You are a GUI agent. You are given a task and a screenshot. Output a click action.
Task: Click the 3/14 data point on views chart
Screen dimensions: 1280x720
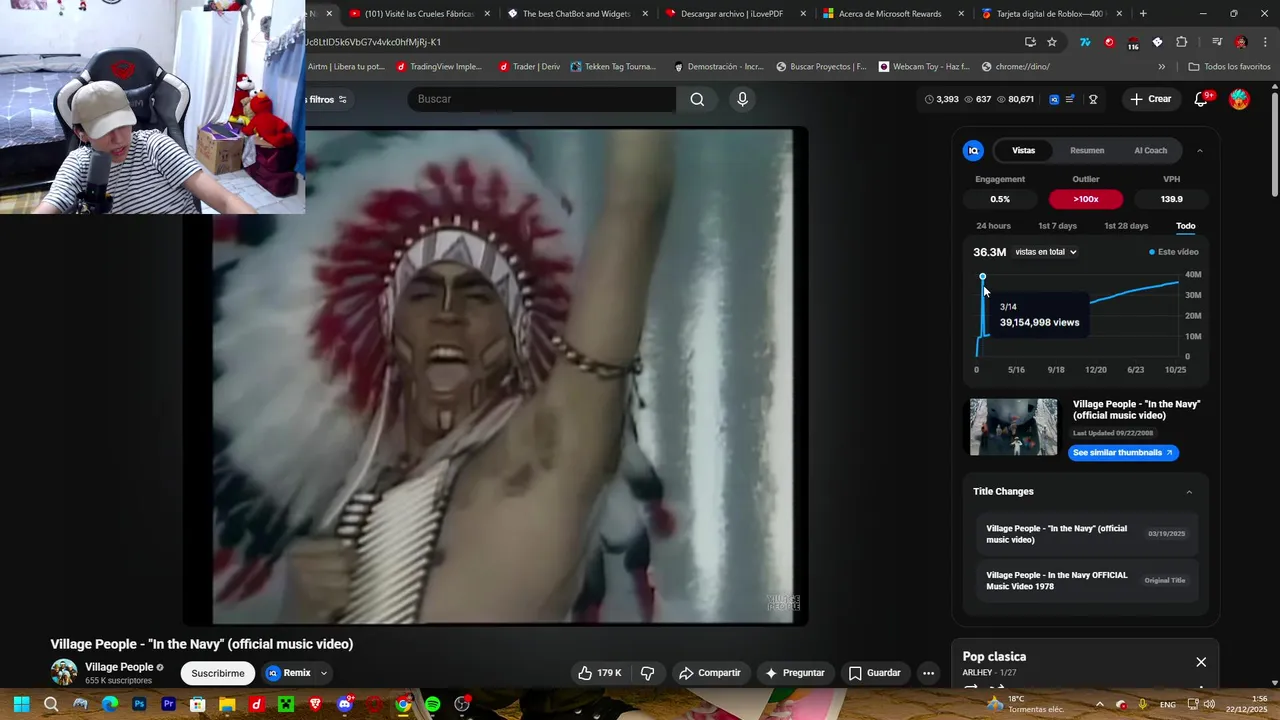982,277
